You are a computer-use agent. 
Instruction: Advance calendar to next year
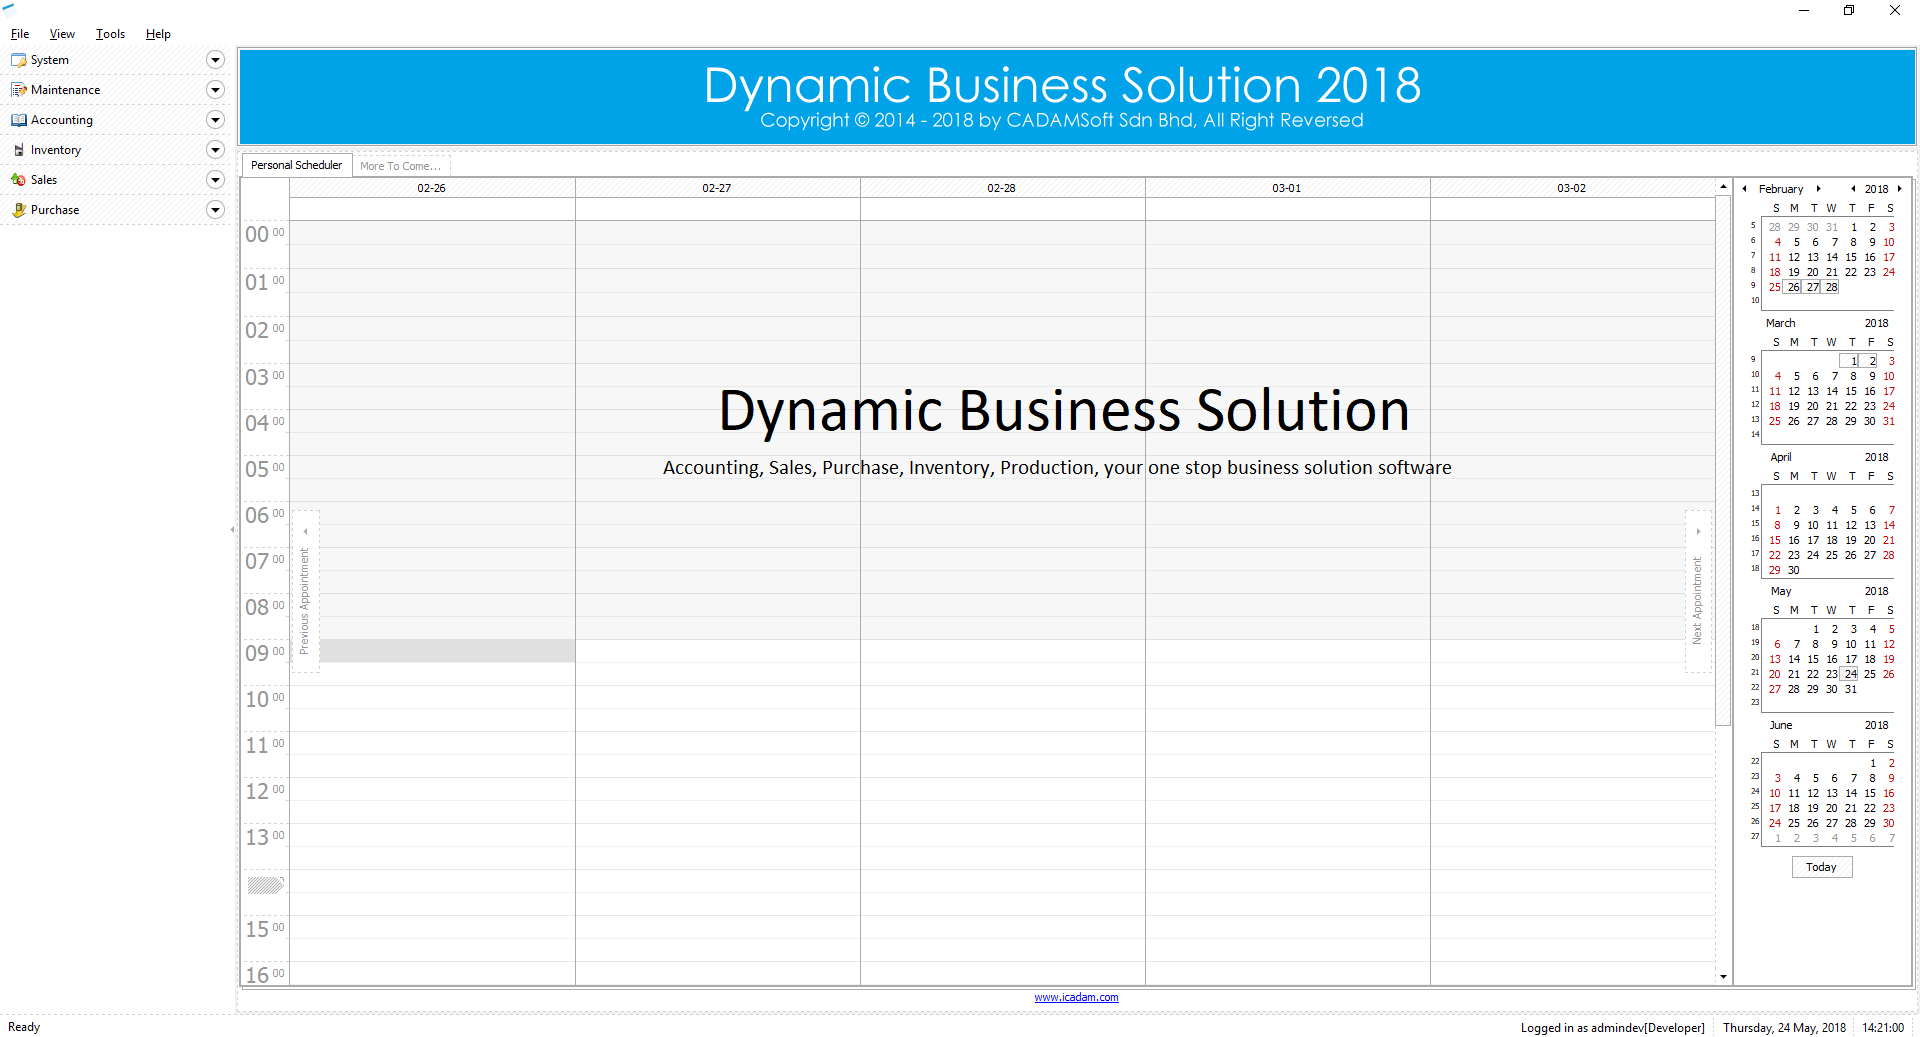(1899, 189)
